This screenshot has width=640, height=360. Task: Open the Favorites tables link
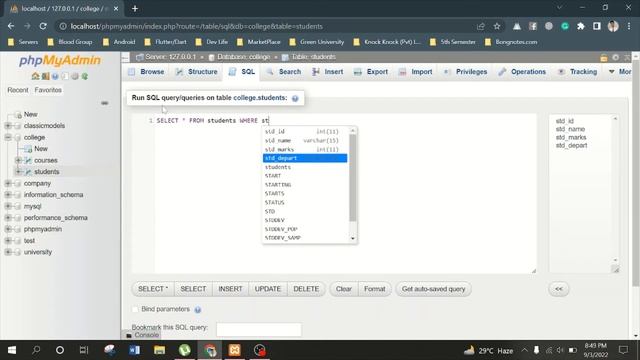coord(48,90)
